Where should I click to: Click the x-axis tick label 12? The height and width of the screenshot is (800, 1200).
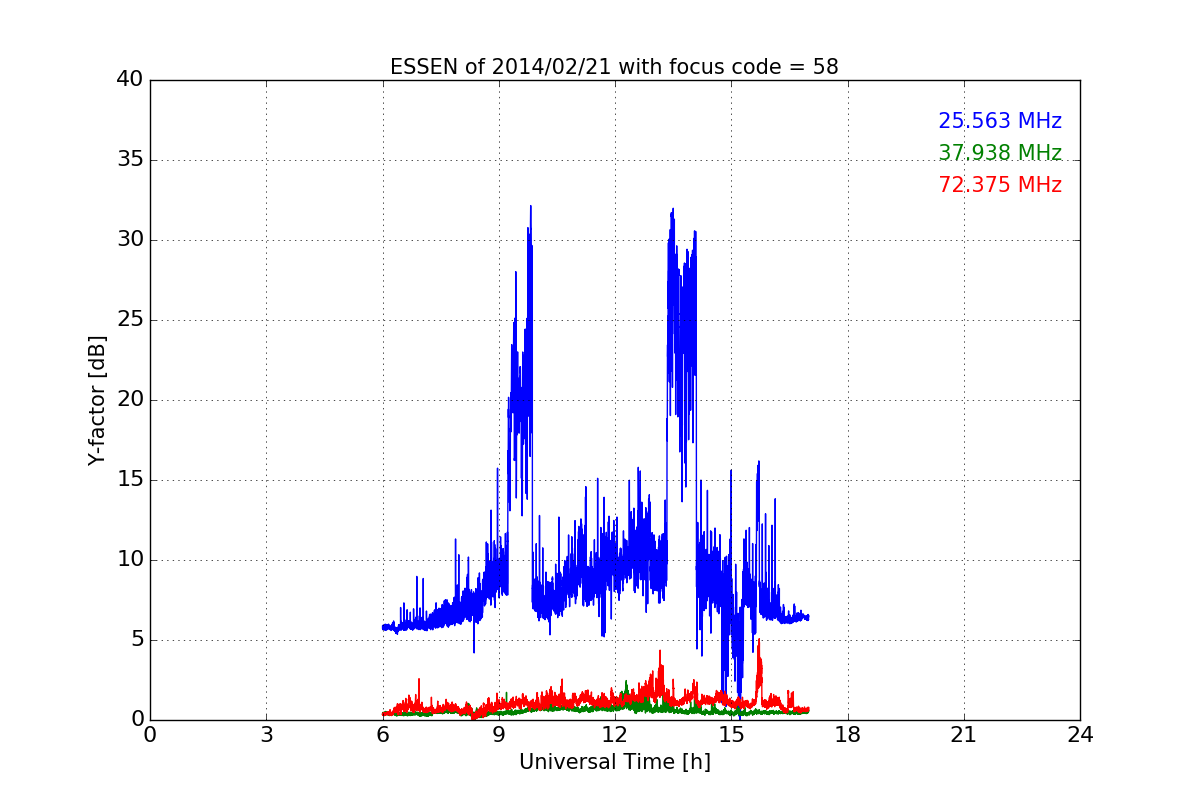(615, 735)
